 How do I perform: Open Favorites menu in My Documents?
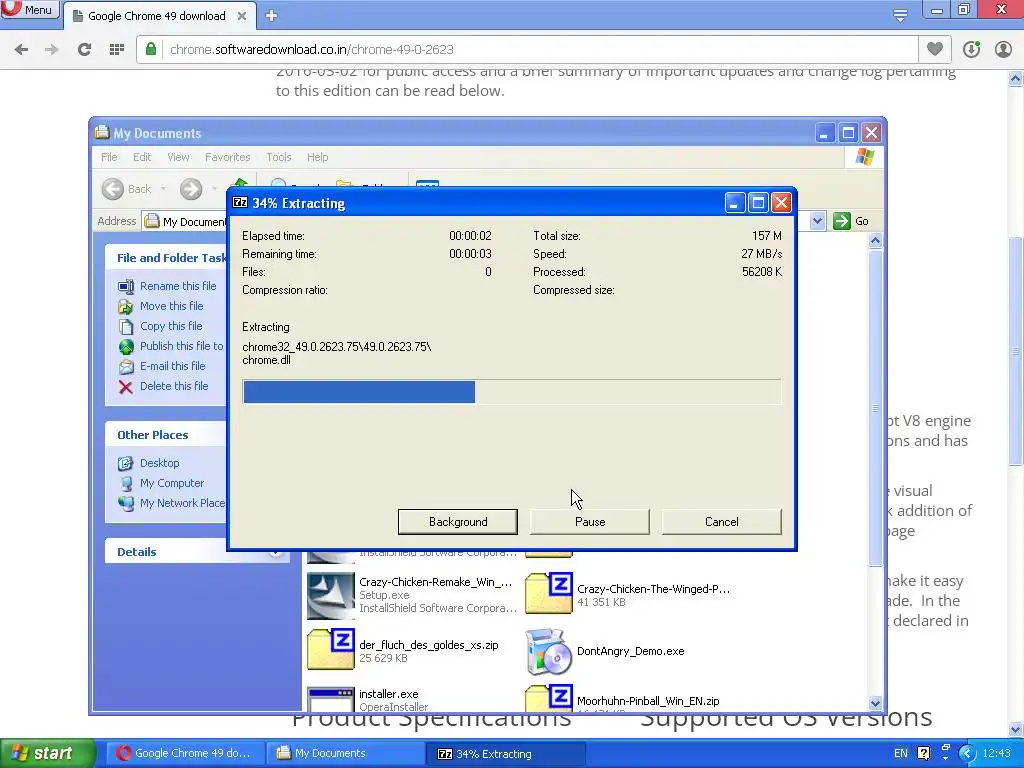pos(227,157)
